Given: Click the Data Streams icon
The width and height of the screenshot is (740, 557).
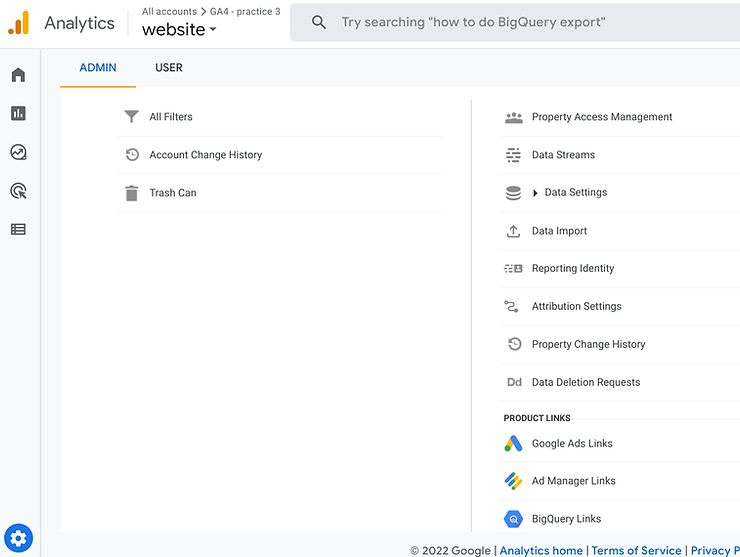Looking at the screenshot, I should click(x=513, y=155).
